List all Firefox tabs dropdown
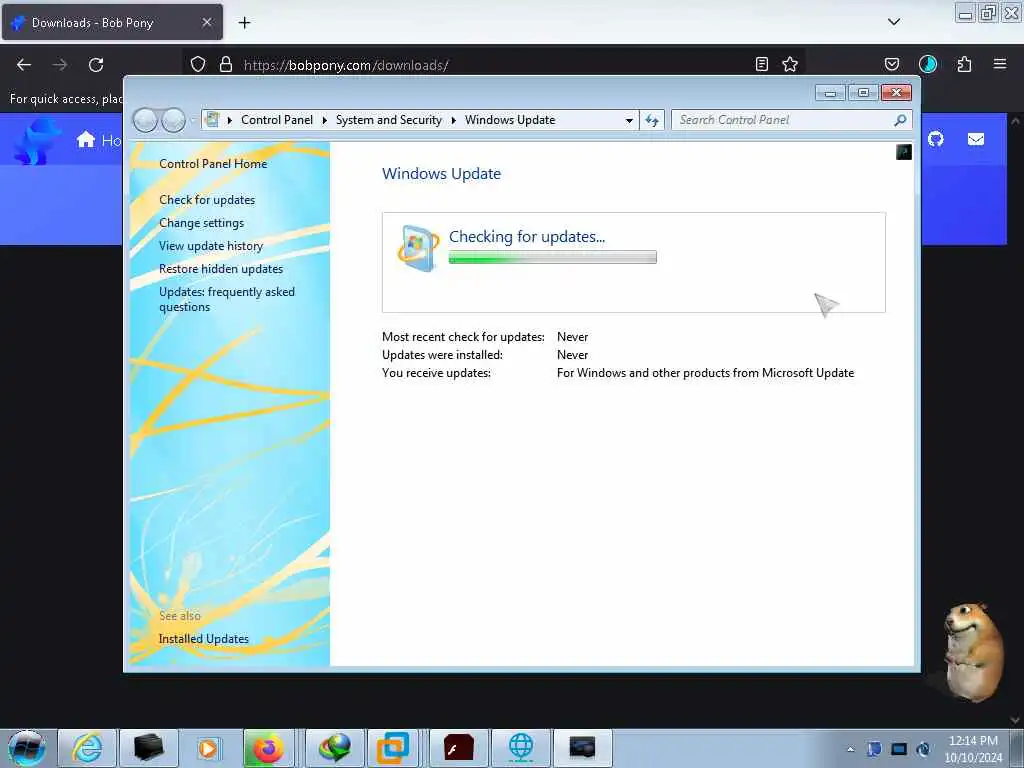Screen dimensions: 1024x768 (x=894, y=22)
